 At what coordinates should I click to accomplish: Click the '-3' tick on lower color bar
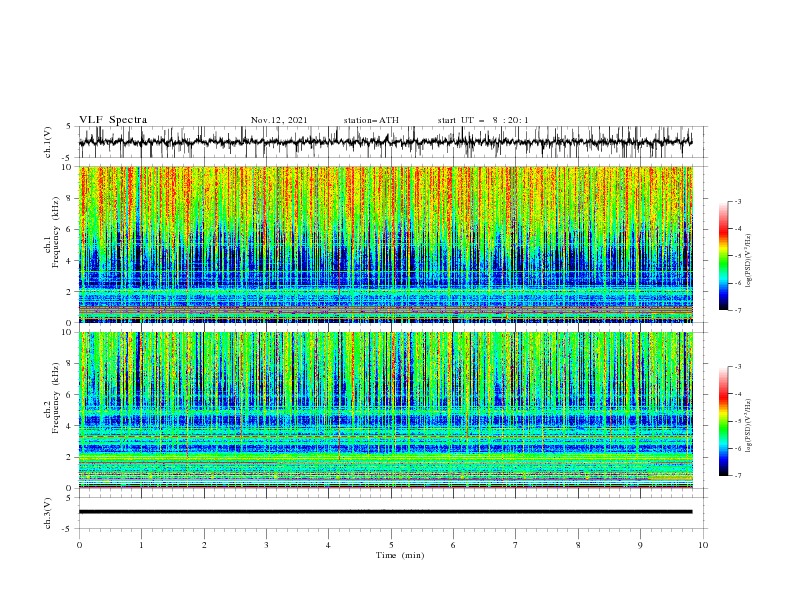point(737,367)
